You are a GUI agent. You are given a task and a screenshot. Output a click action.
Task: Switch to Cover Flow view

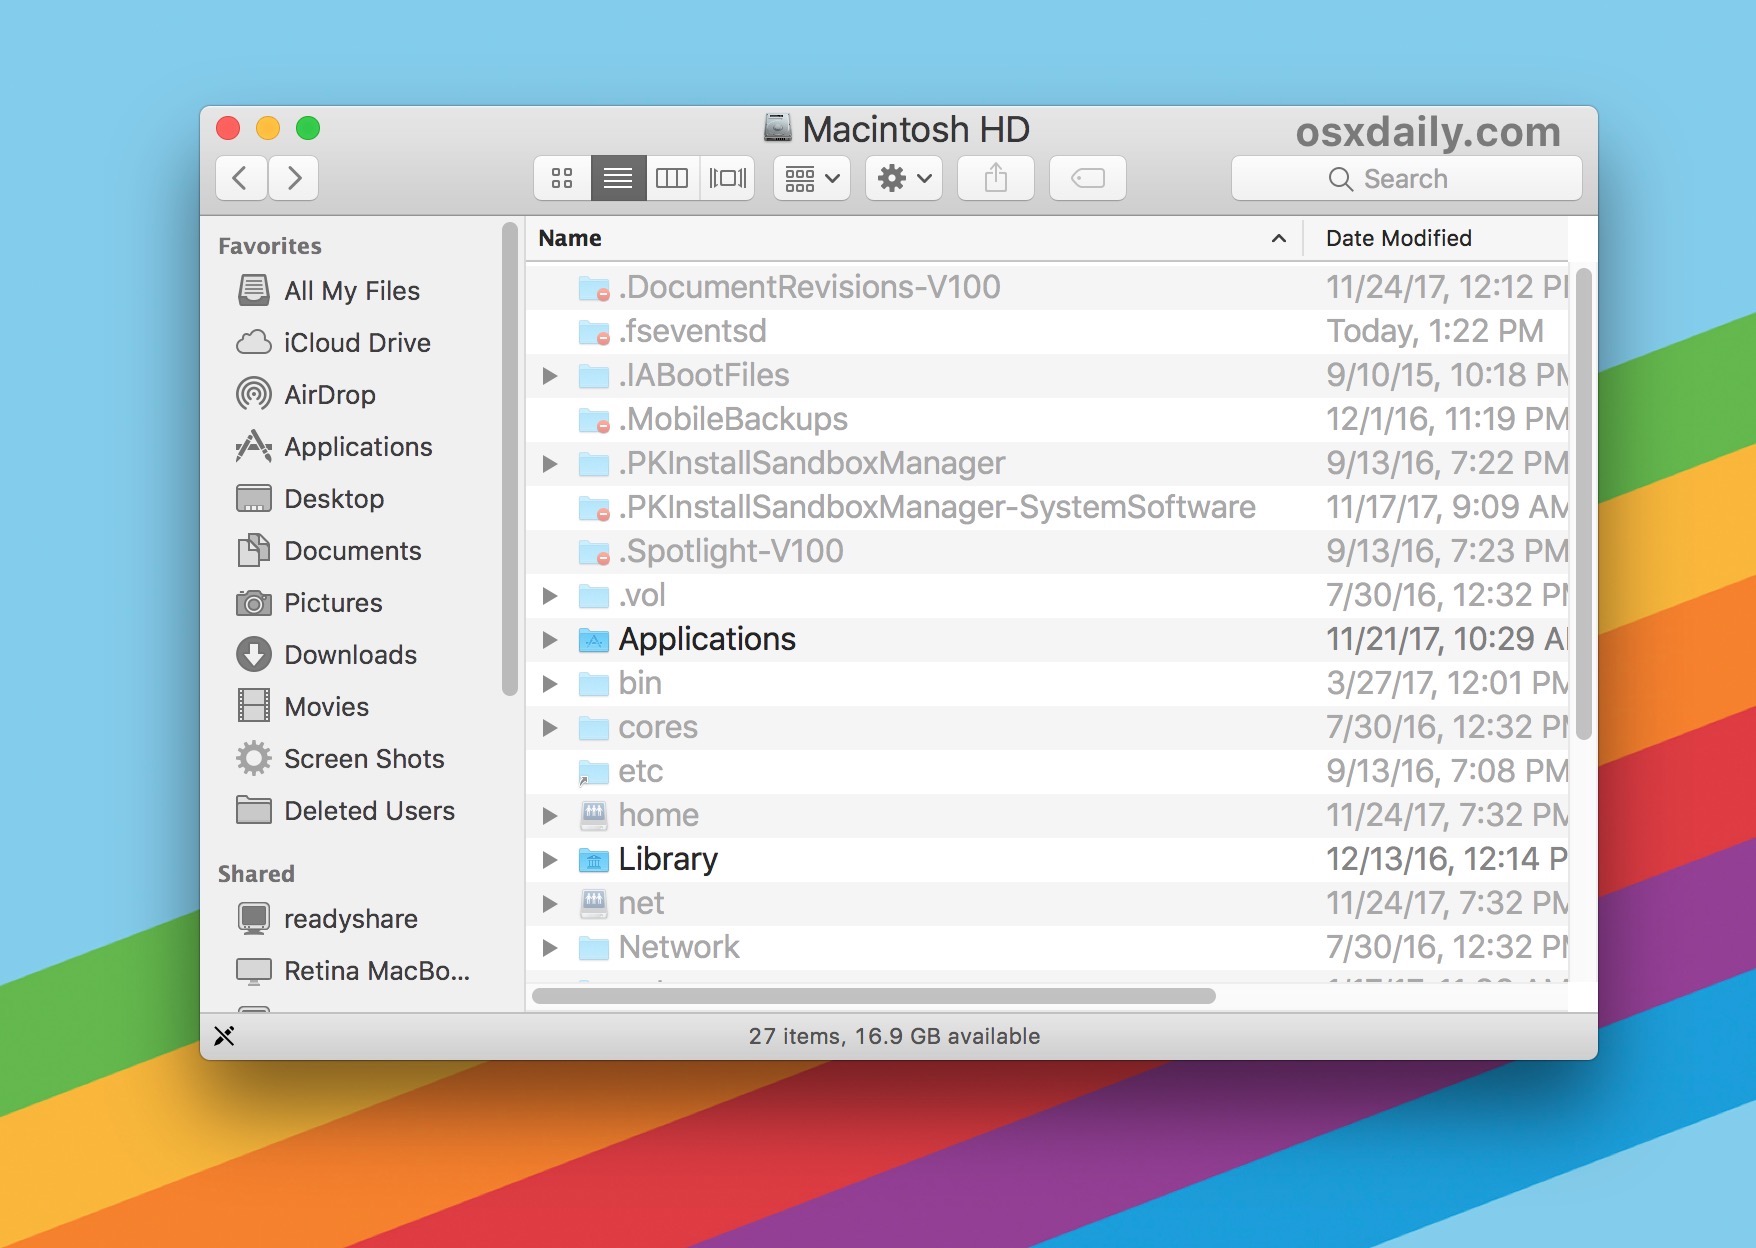727,178
